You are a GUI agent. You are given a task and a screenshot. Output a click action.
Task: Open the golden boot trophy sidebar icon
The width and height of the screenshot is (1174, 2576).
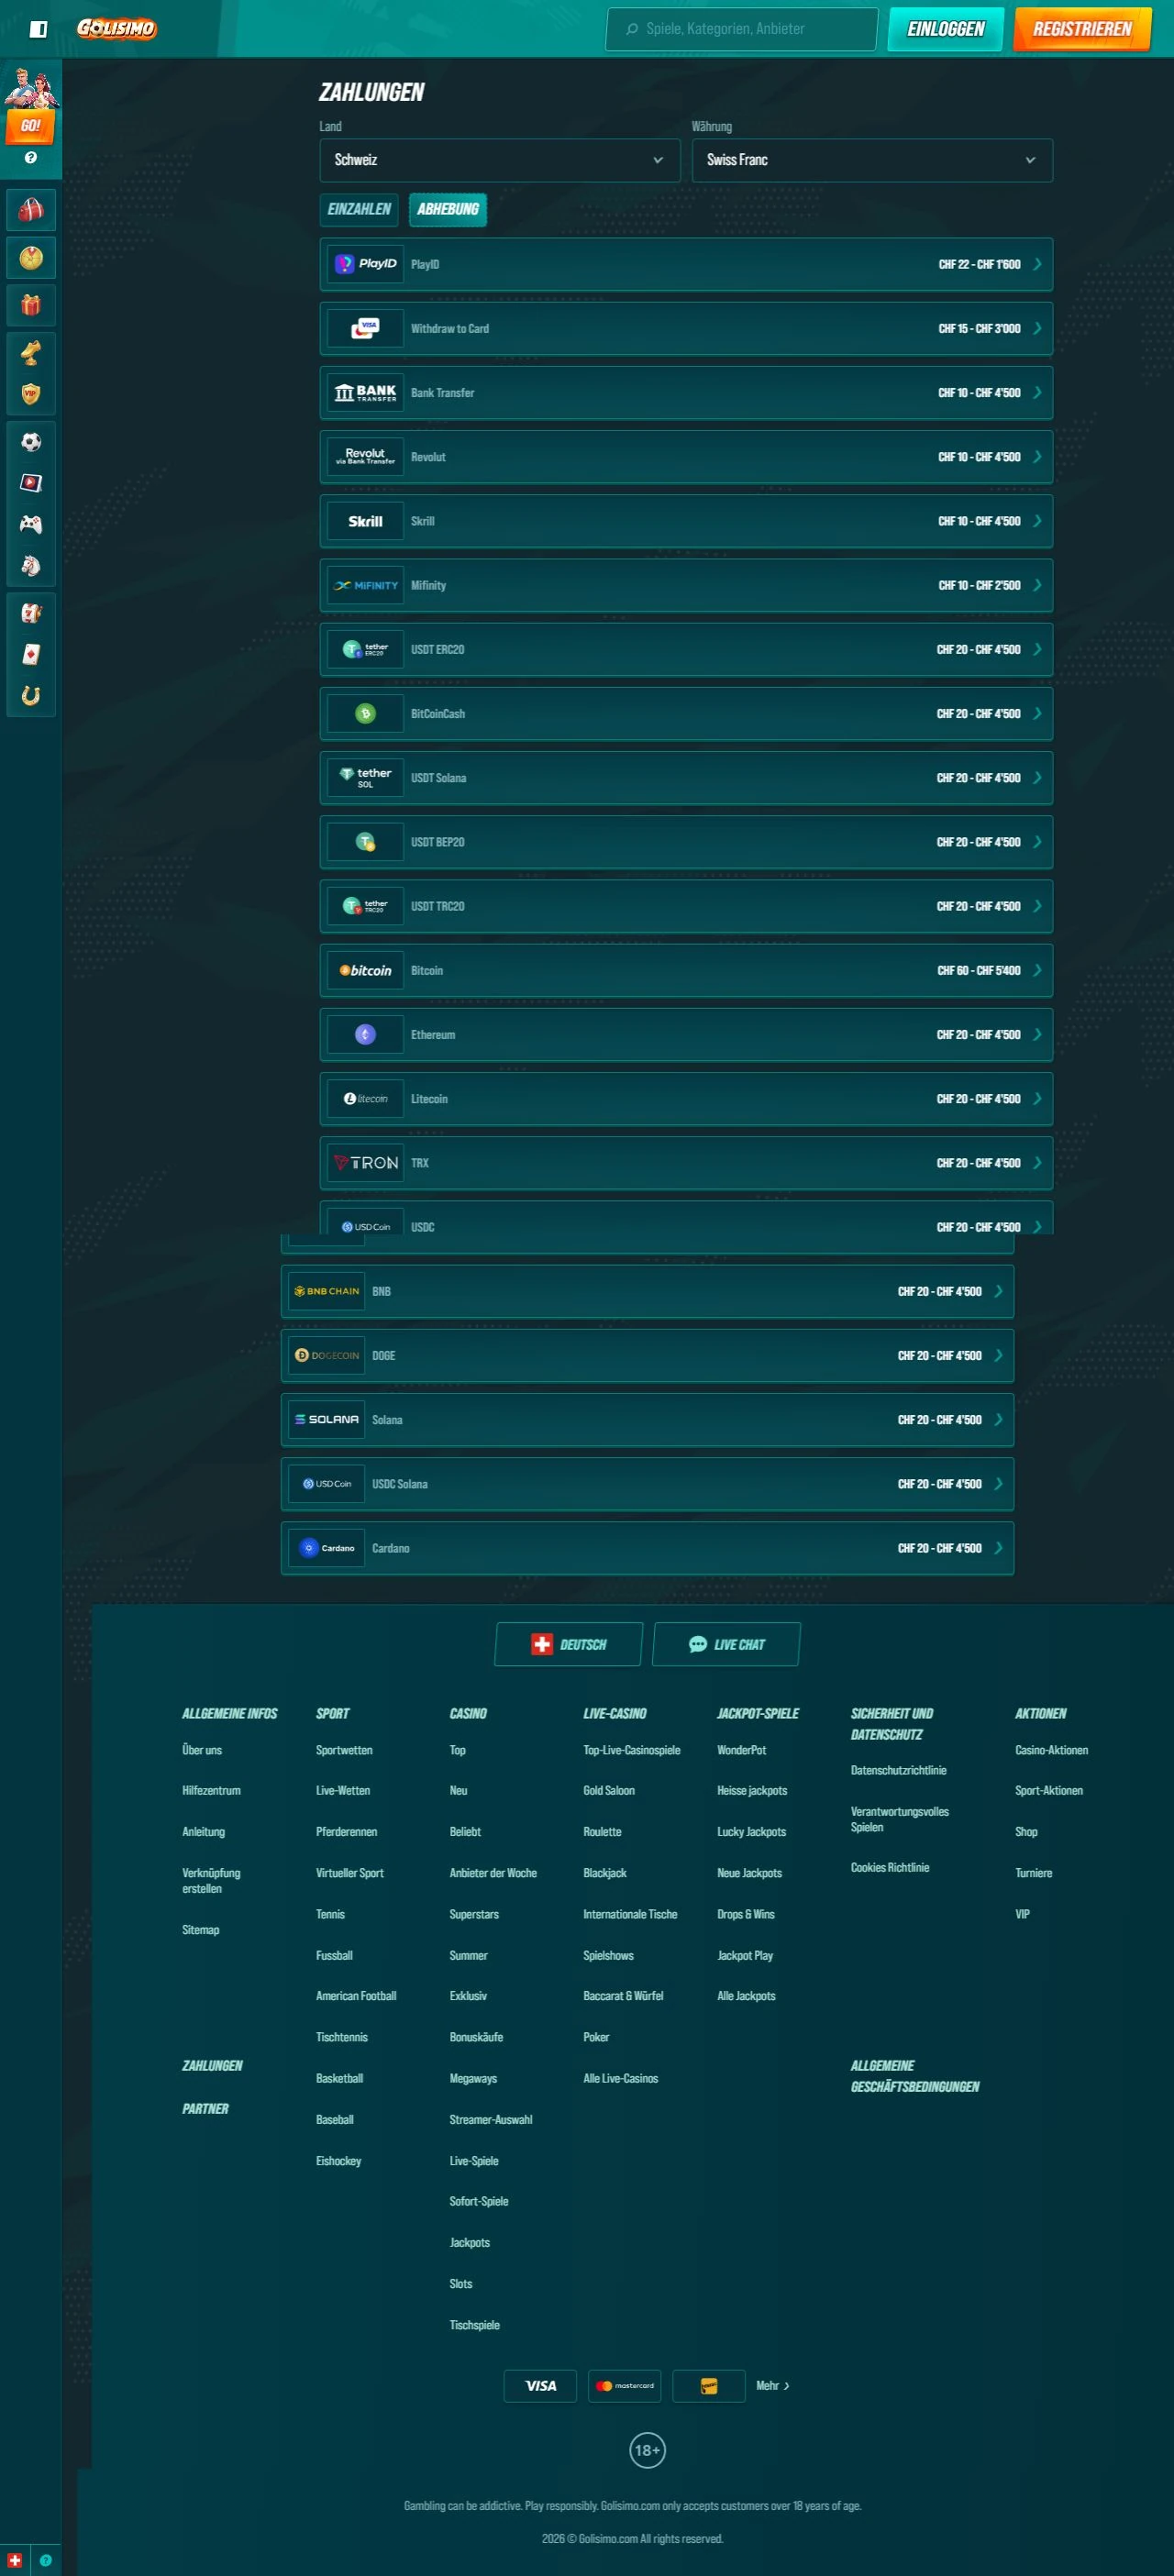point(31,352)
